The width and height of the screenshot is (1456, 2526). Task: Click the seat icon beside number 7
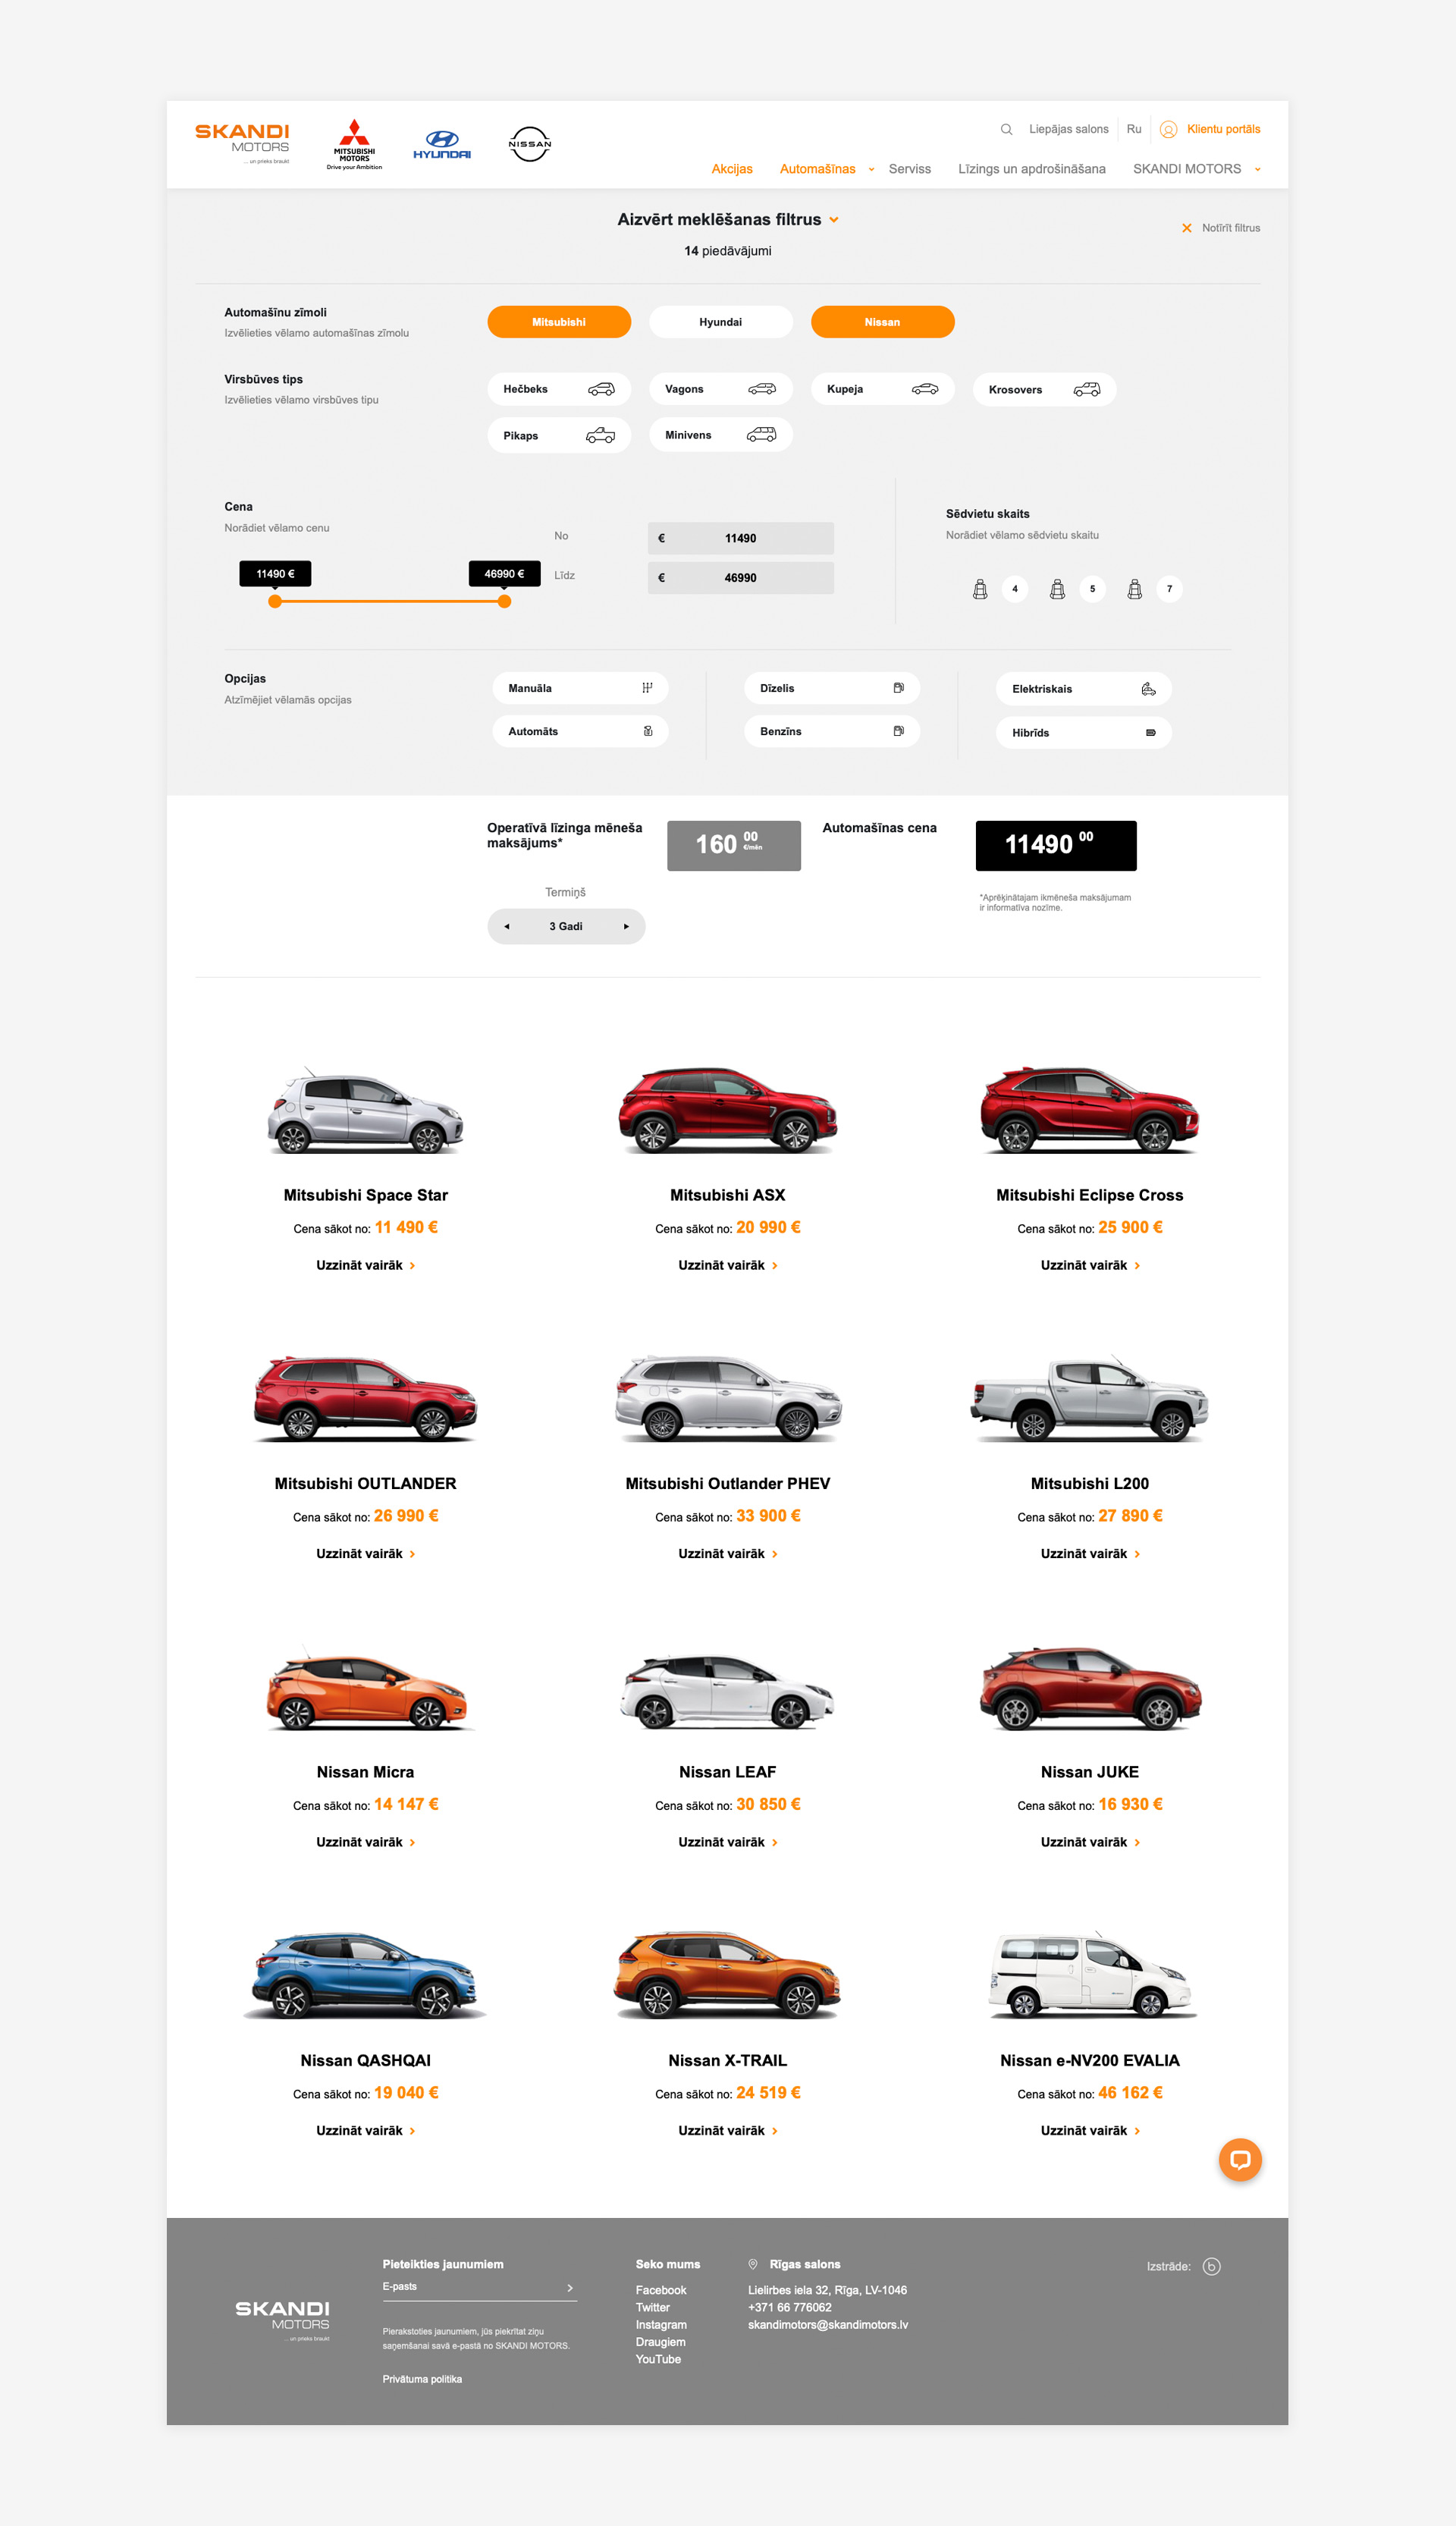click(x=1134, y=589)
